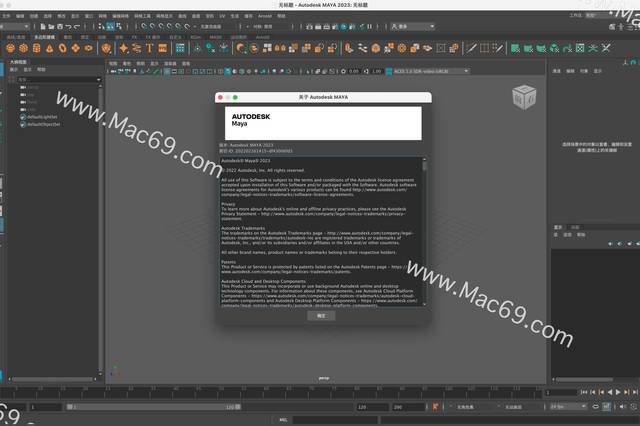Toggle the highlighted icon beside the loop playback control
This screenshot has height=426, width=640.
[x=606, y=407]
